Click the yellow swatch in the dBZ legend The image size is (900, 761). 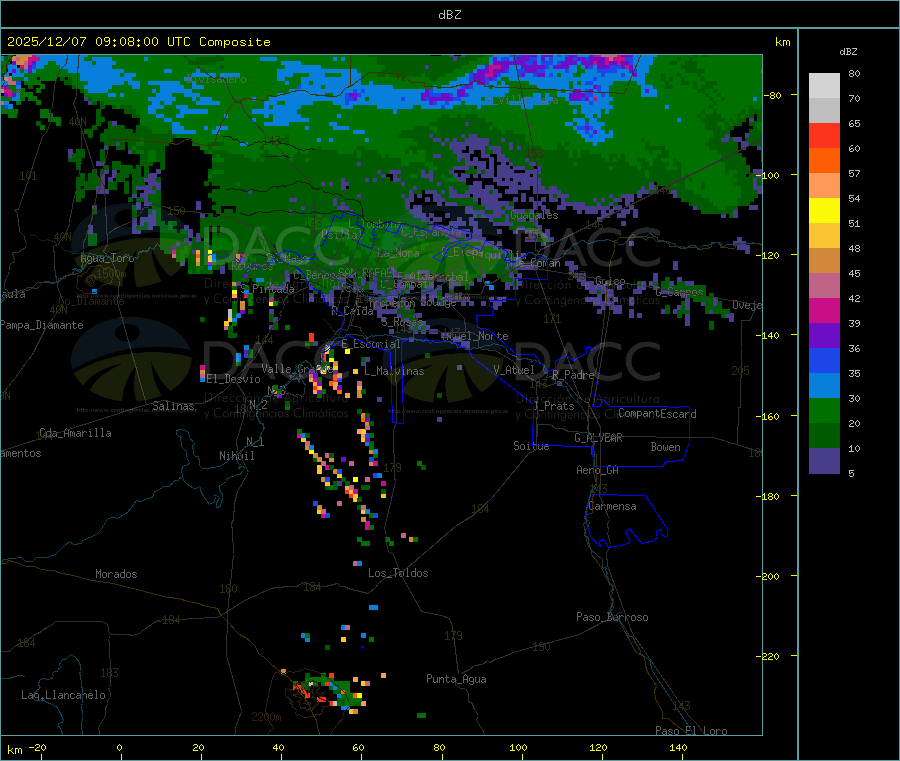point(824,211)
